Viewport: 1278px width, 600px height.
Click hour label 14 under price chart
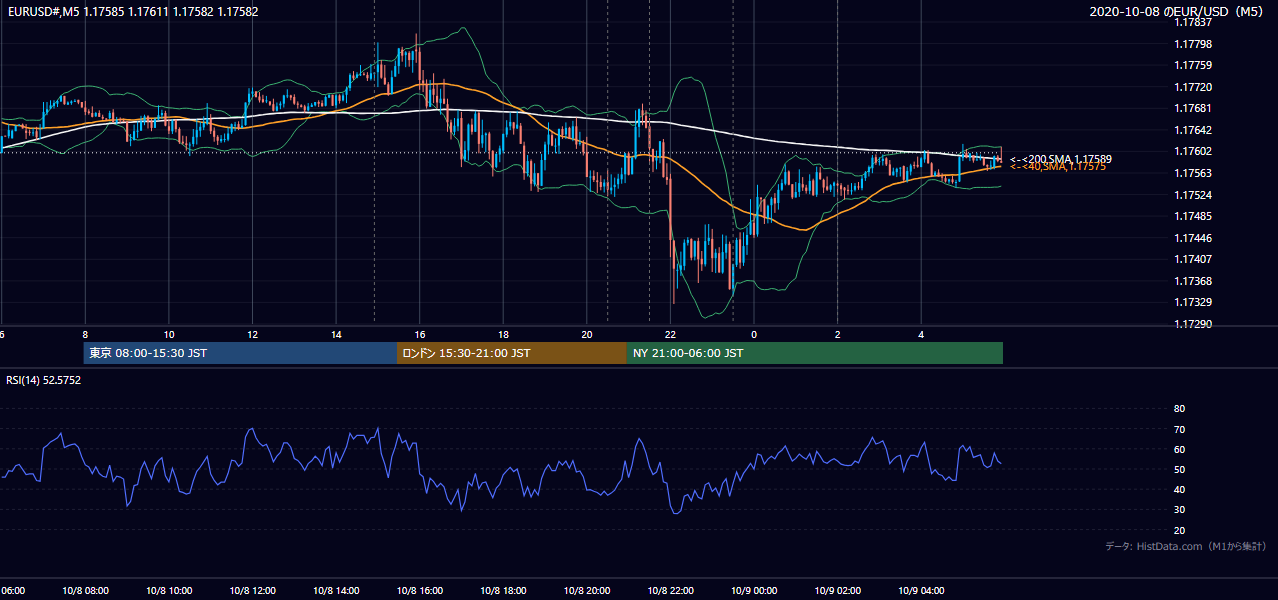336,334
